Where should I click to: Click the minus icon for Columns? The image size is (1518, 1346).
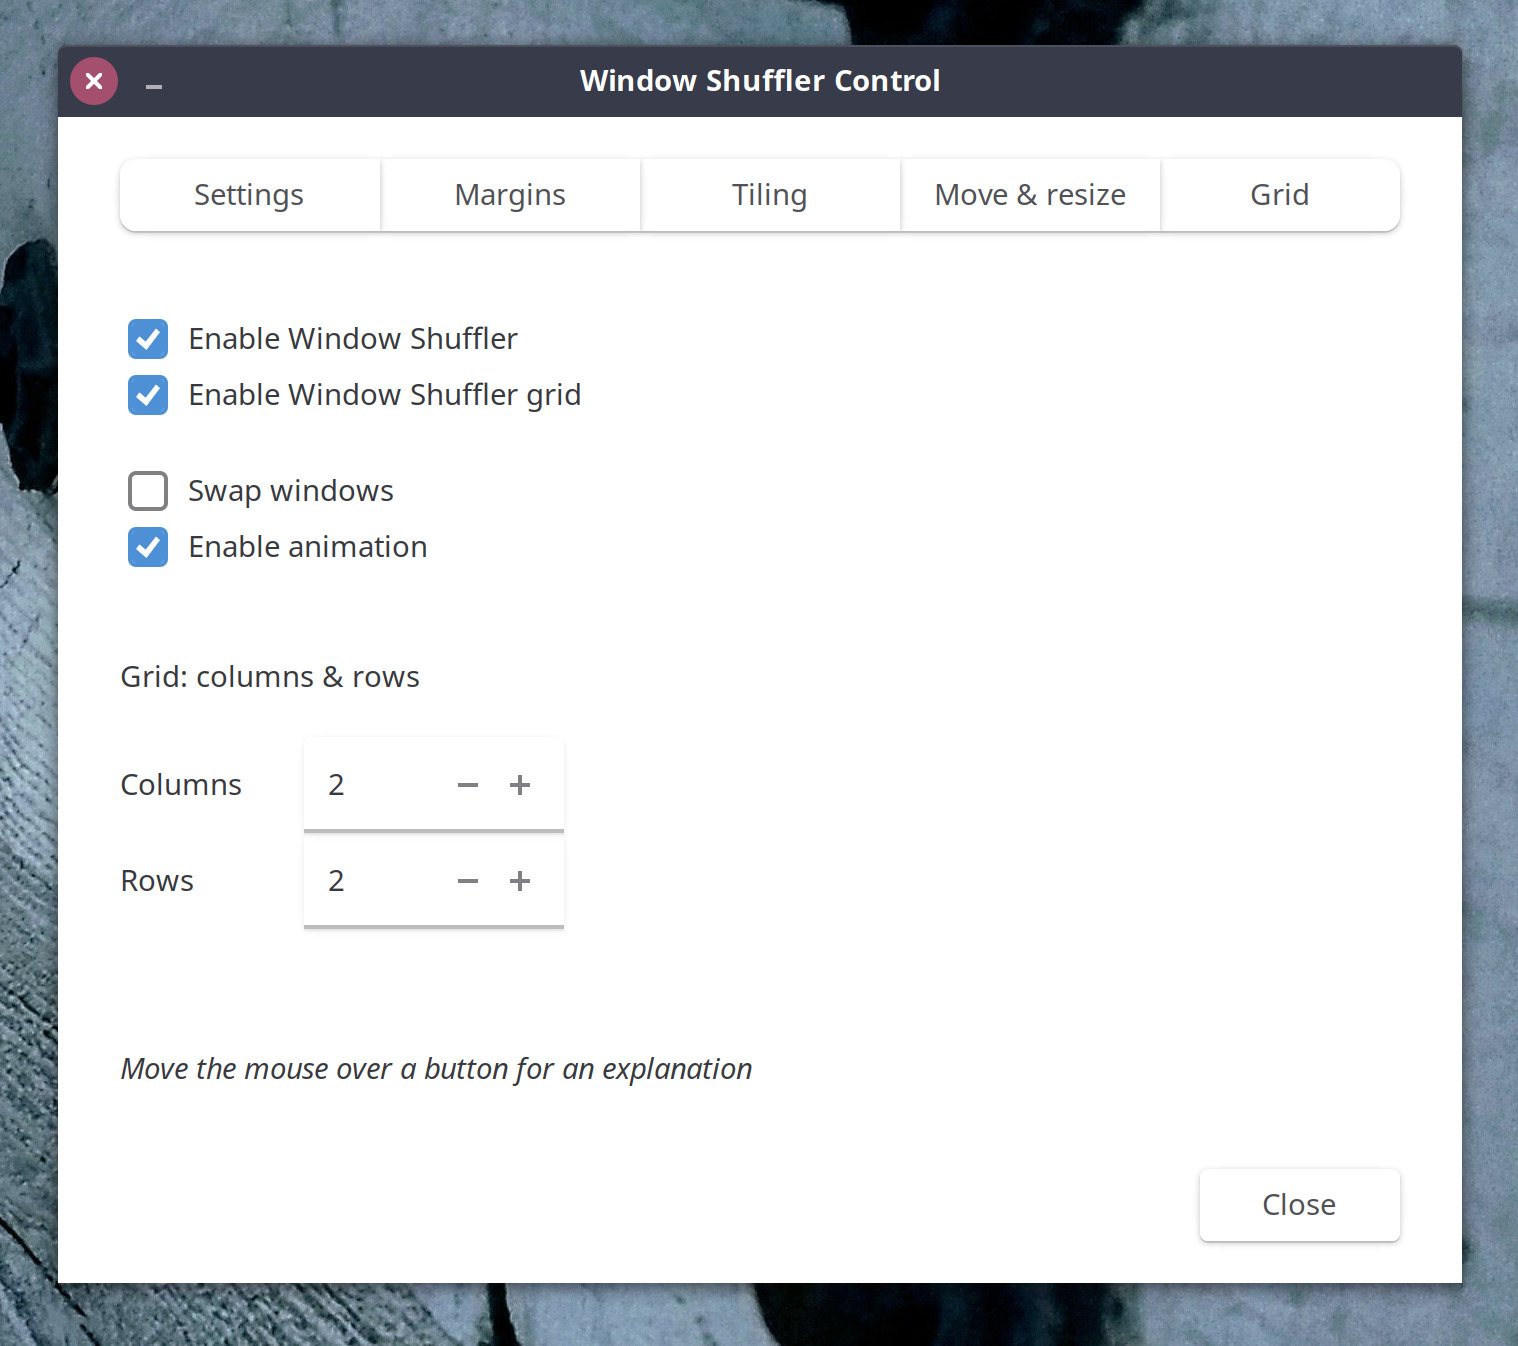467,785
